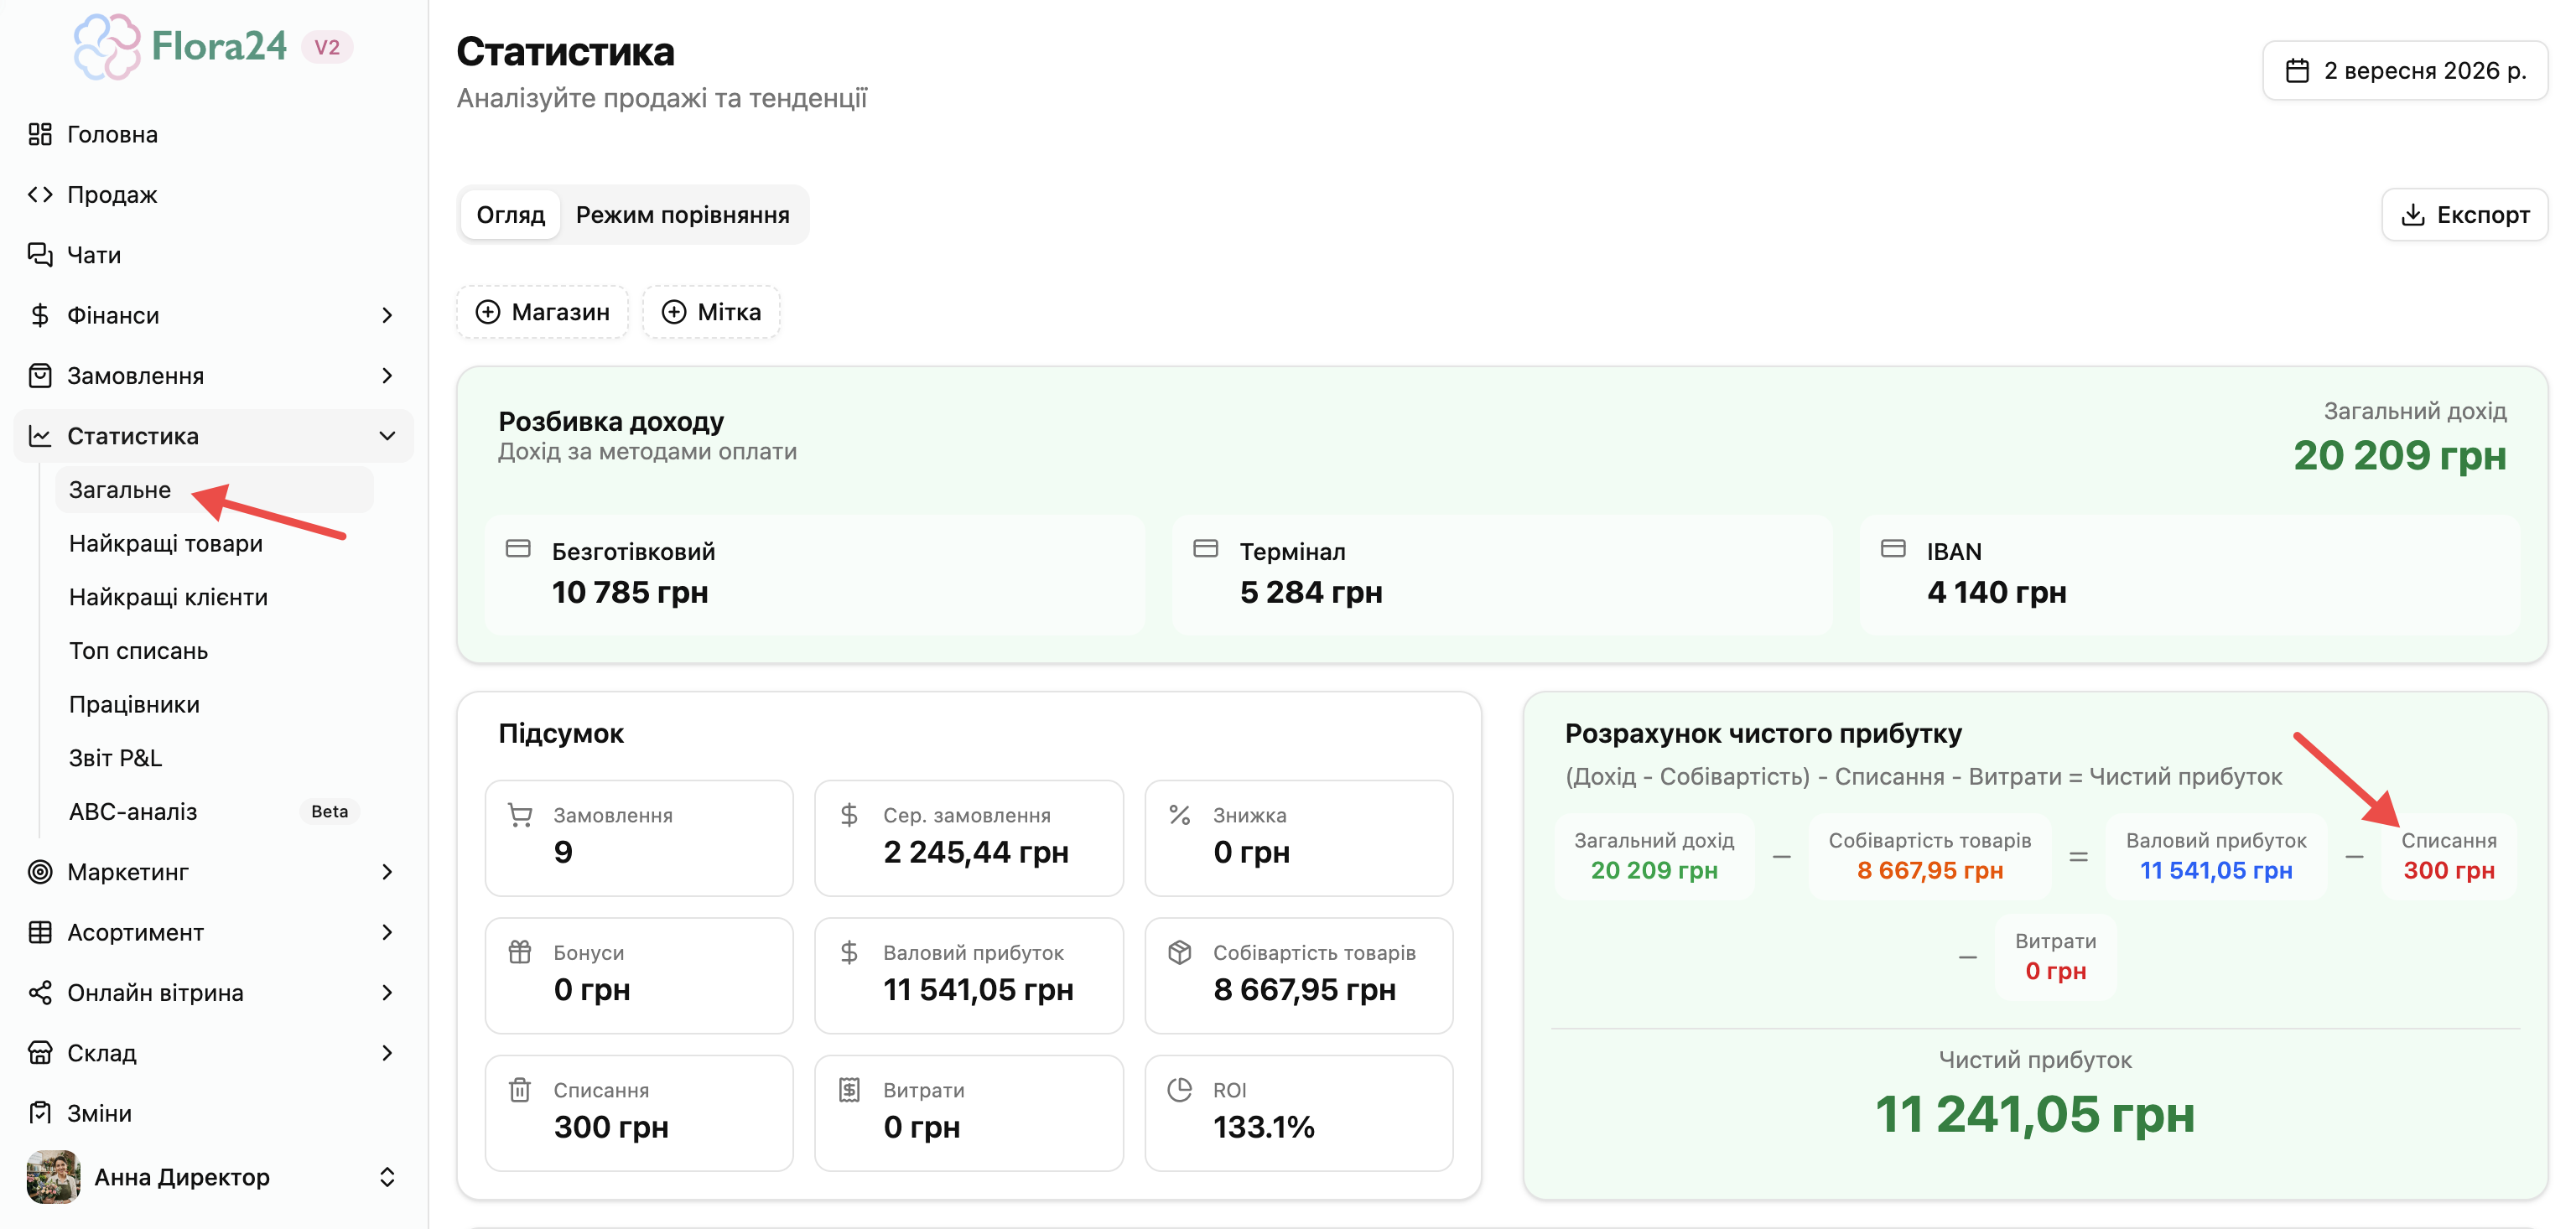Click the Flora24 flower logo
The height and width of the screenshot is (1229, 2576).
coord(107,46)
